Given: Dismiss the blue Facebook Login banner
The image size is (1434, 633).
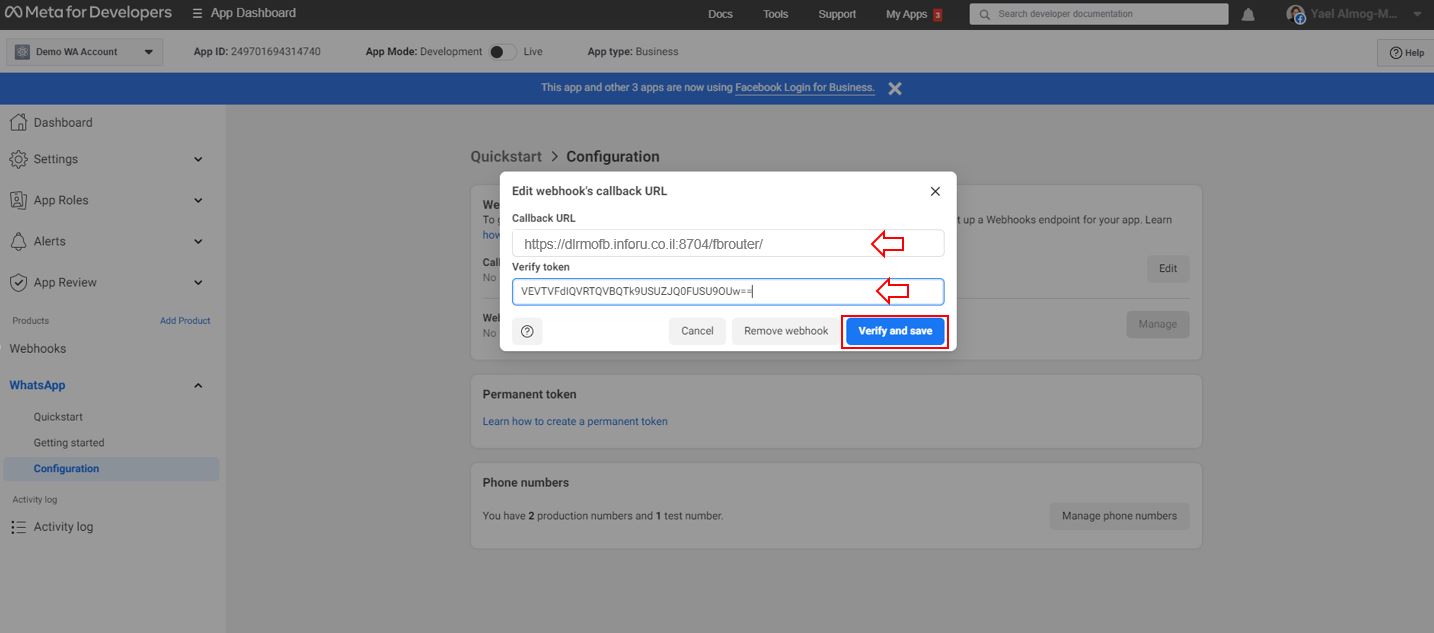Looking at the screenshot, I should [x=895, y=88].
